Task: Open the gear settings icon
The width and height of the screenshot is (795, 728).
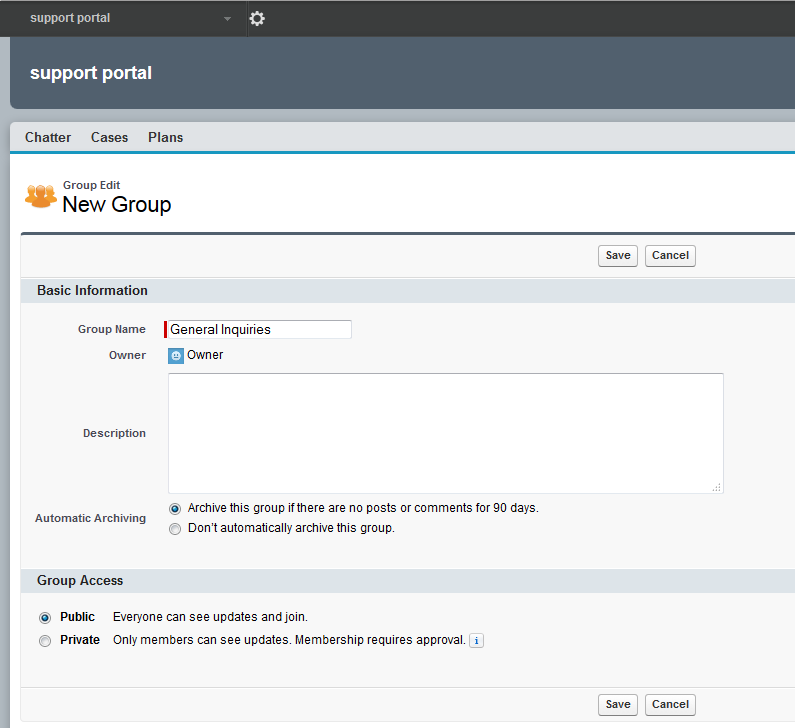Action: pyautogui.click(x=257, y=19)
